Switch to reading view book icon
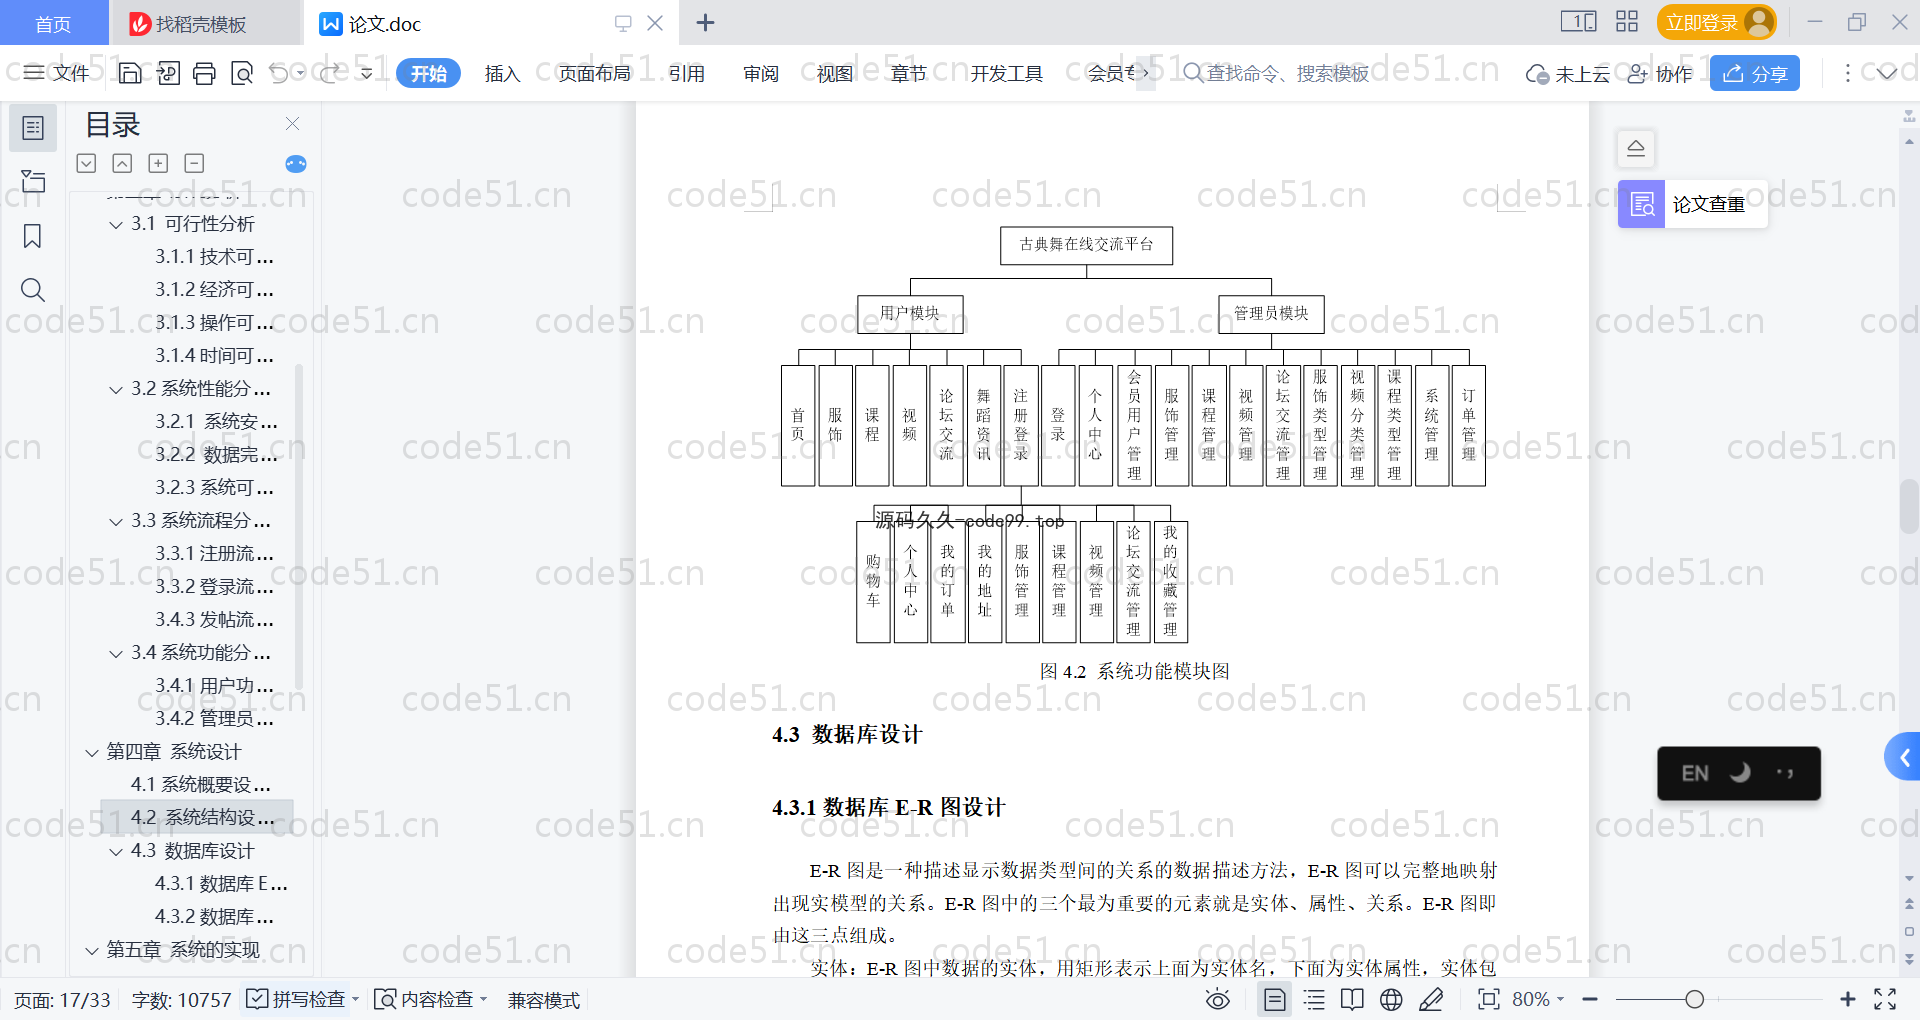Screen dimensions: 1920x1020 (x=1352, y=999)
